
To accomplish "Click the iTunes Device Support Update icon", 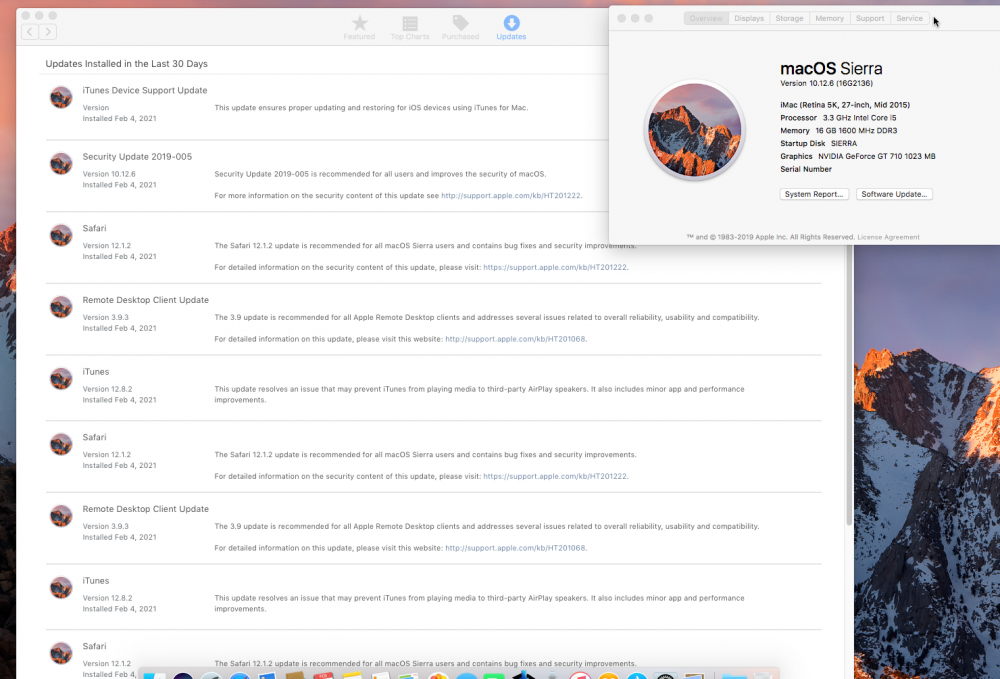I will click(61, 98).
